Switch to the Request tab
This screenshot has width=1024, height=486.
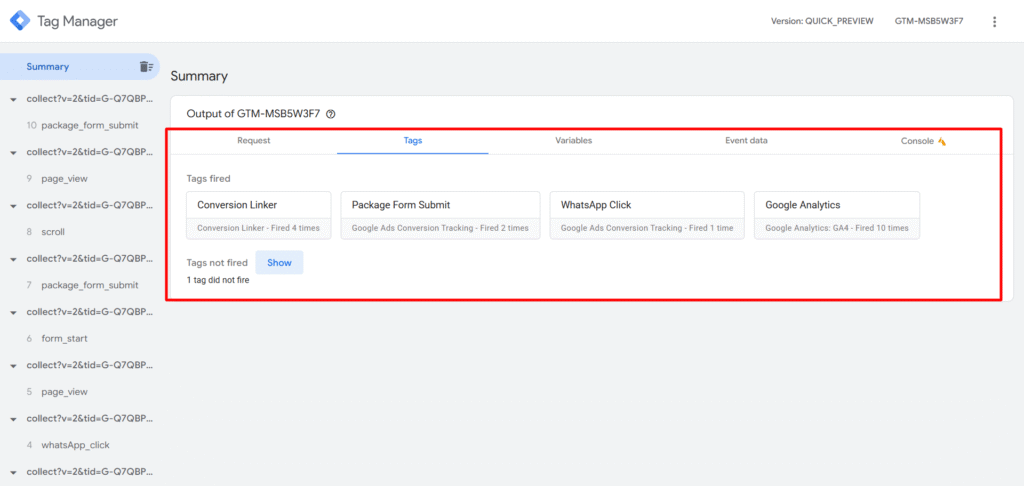(253, 141)
